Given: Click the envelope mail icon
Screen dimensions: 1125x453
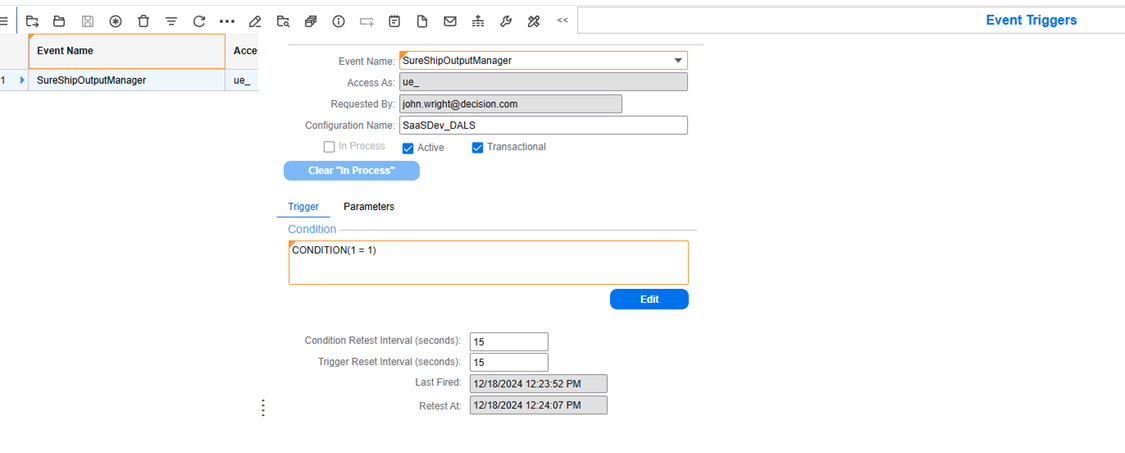Looking at the screenshot, I should click(450, 21).
